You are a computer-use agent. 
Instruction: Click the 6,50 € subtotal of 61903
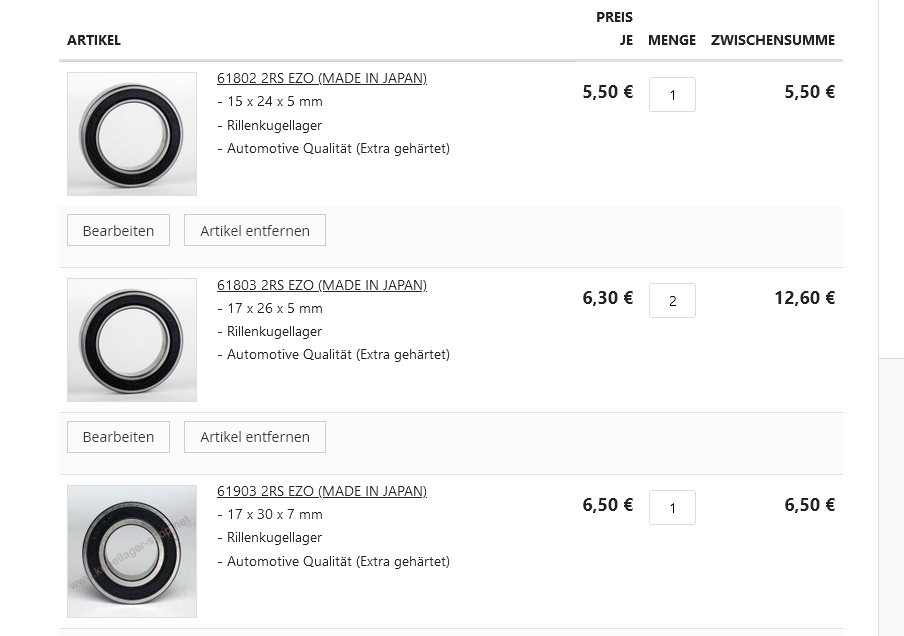coord(809,505)
